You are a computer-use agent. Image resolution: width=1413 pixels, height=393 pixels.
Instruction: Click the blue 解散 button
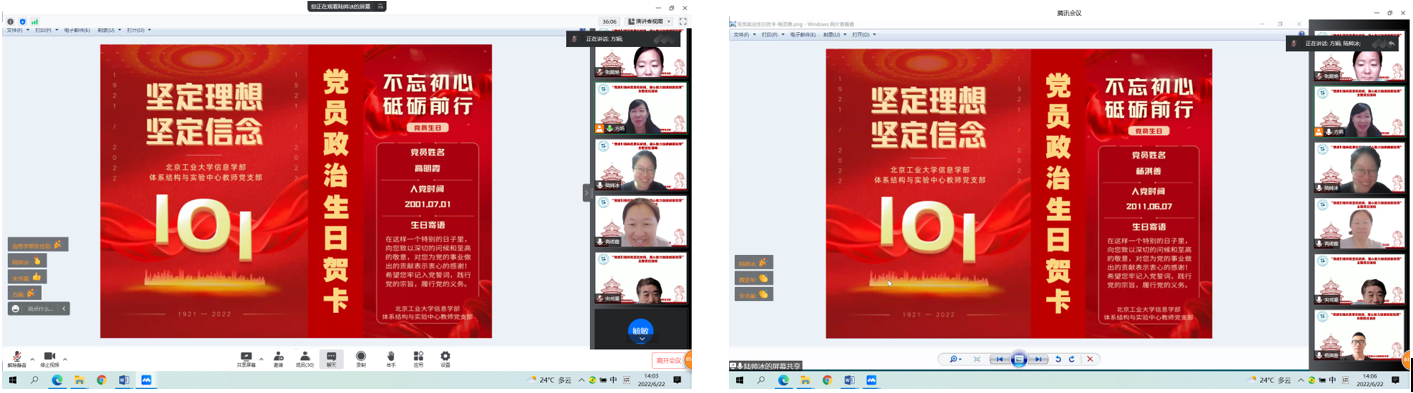(641, 330)
